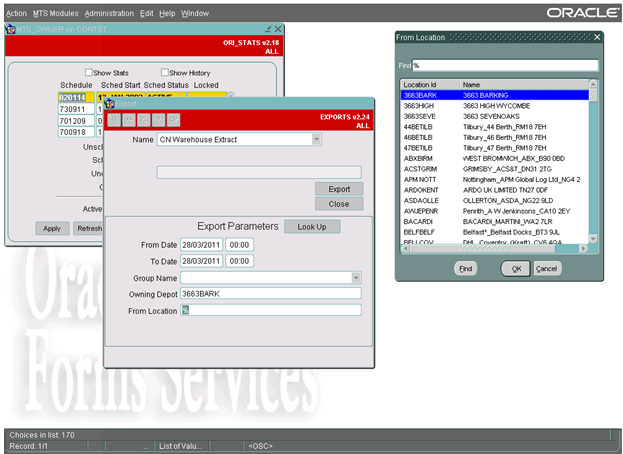Image resolution: width=623 pixels, height=454 pixels.
Task: Select the 47BETILB location row
Action: 495,148
